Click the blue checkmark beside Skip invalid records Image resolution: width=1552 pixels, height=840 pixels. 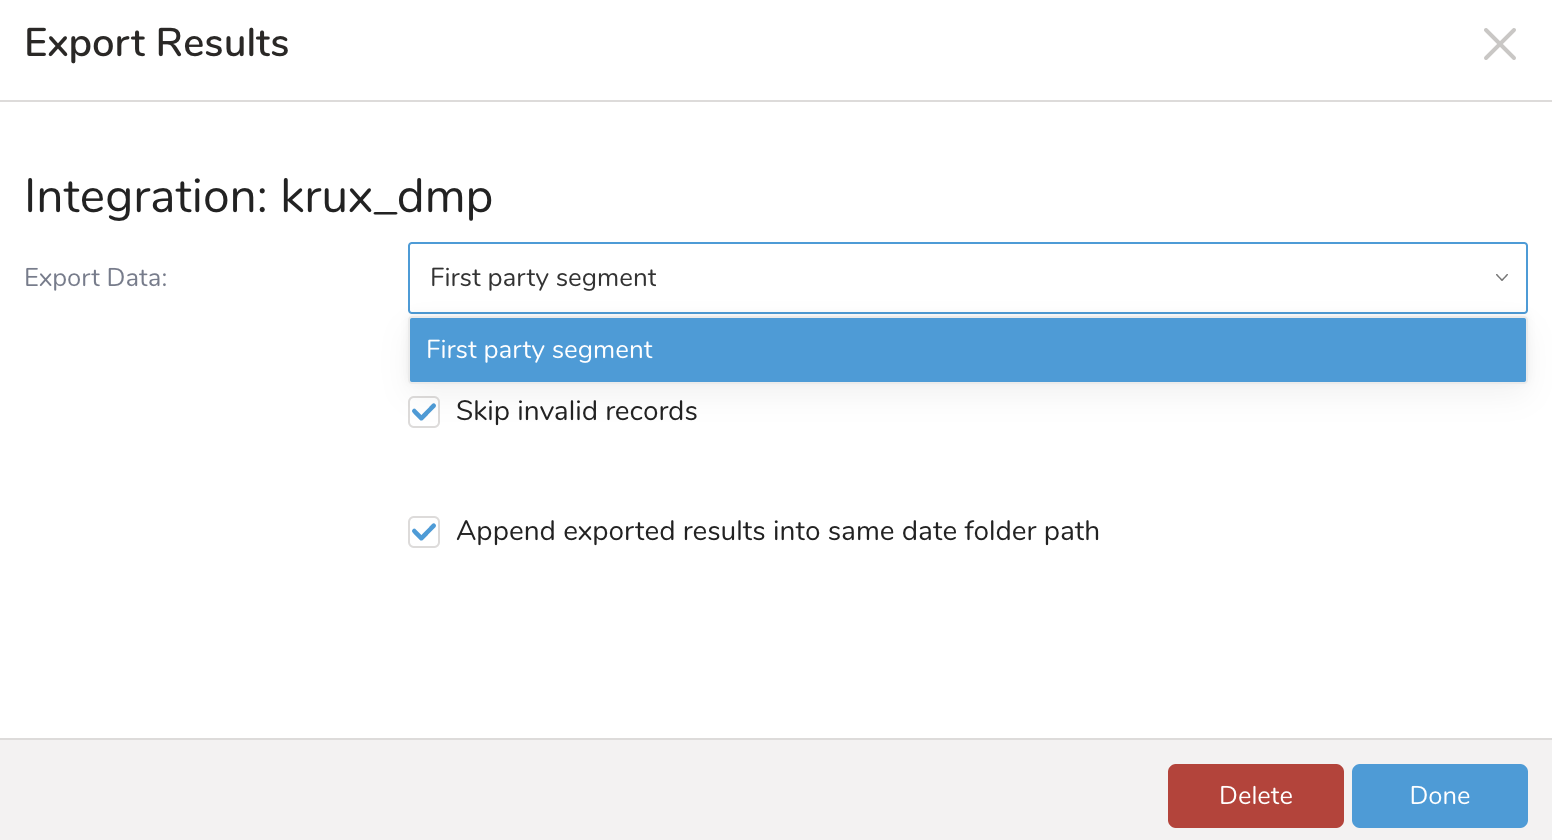pyautogui.click(x=424, y=411)
